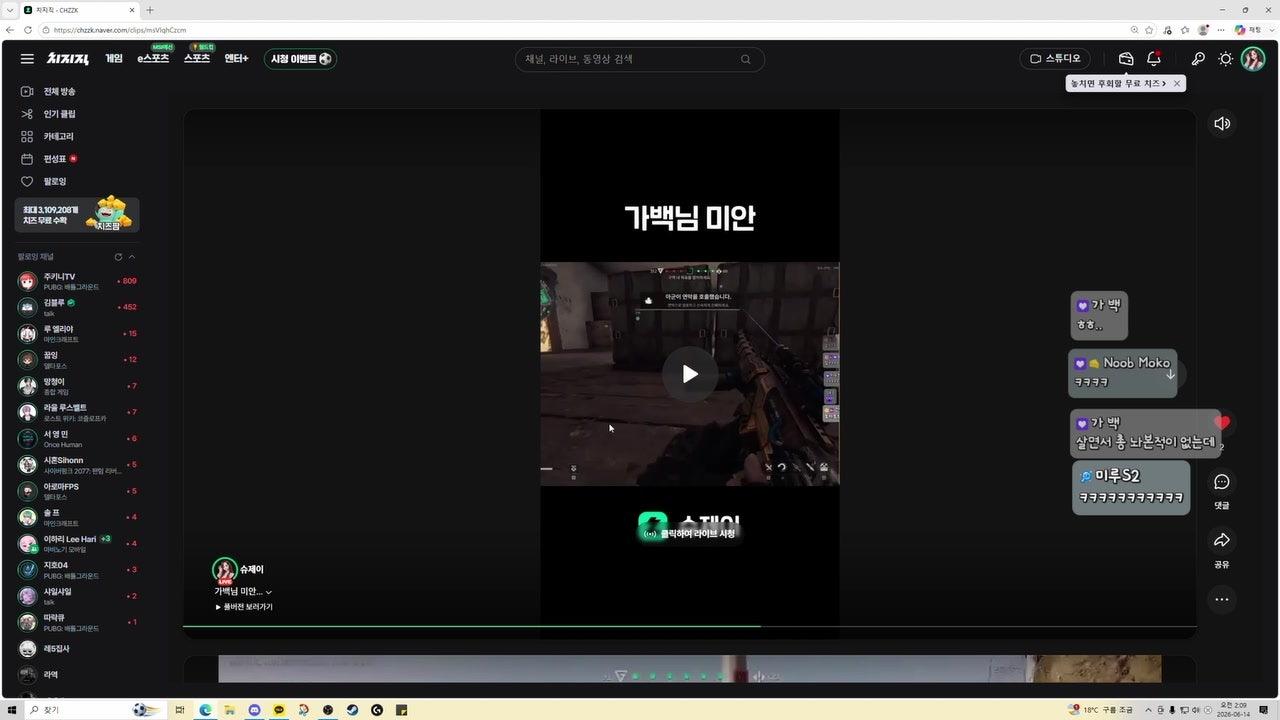Image resolution: width=1280 pixels, height=720 pixels.
Task: Click 클릭하여 라이브 시청 overlay
Action: pos(690,534)
